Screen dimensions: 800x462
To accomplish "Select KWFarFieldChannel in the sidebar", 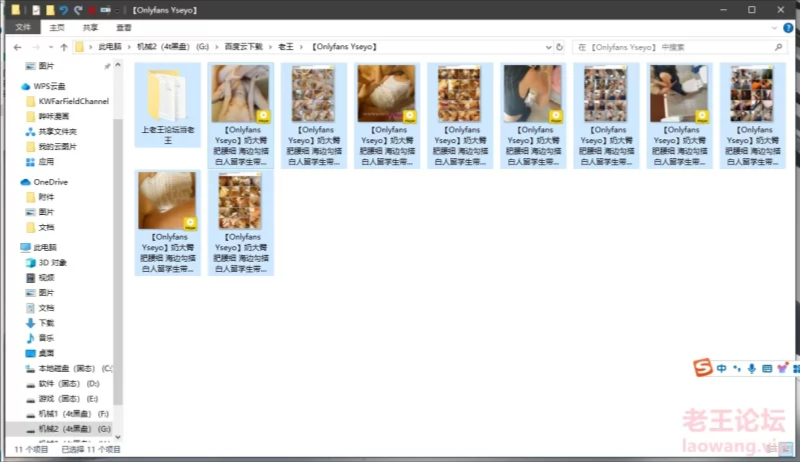I will [73, 101].
